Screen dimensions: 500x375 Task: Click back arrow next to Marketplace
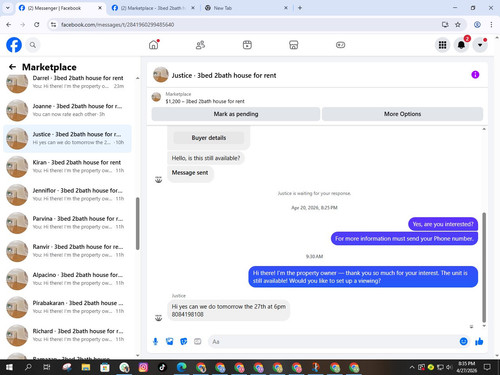click(12, 67)
